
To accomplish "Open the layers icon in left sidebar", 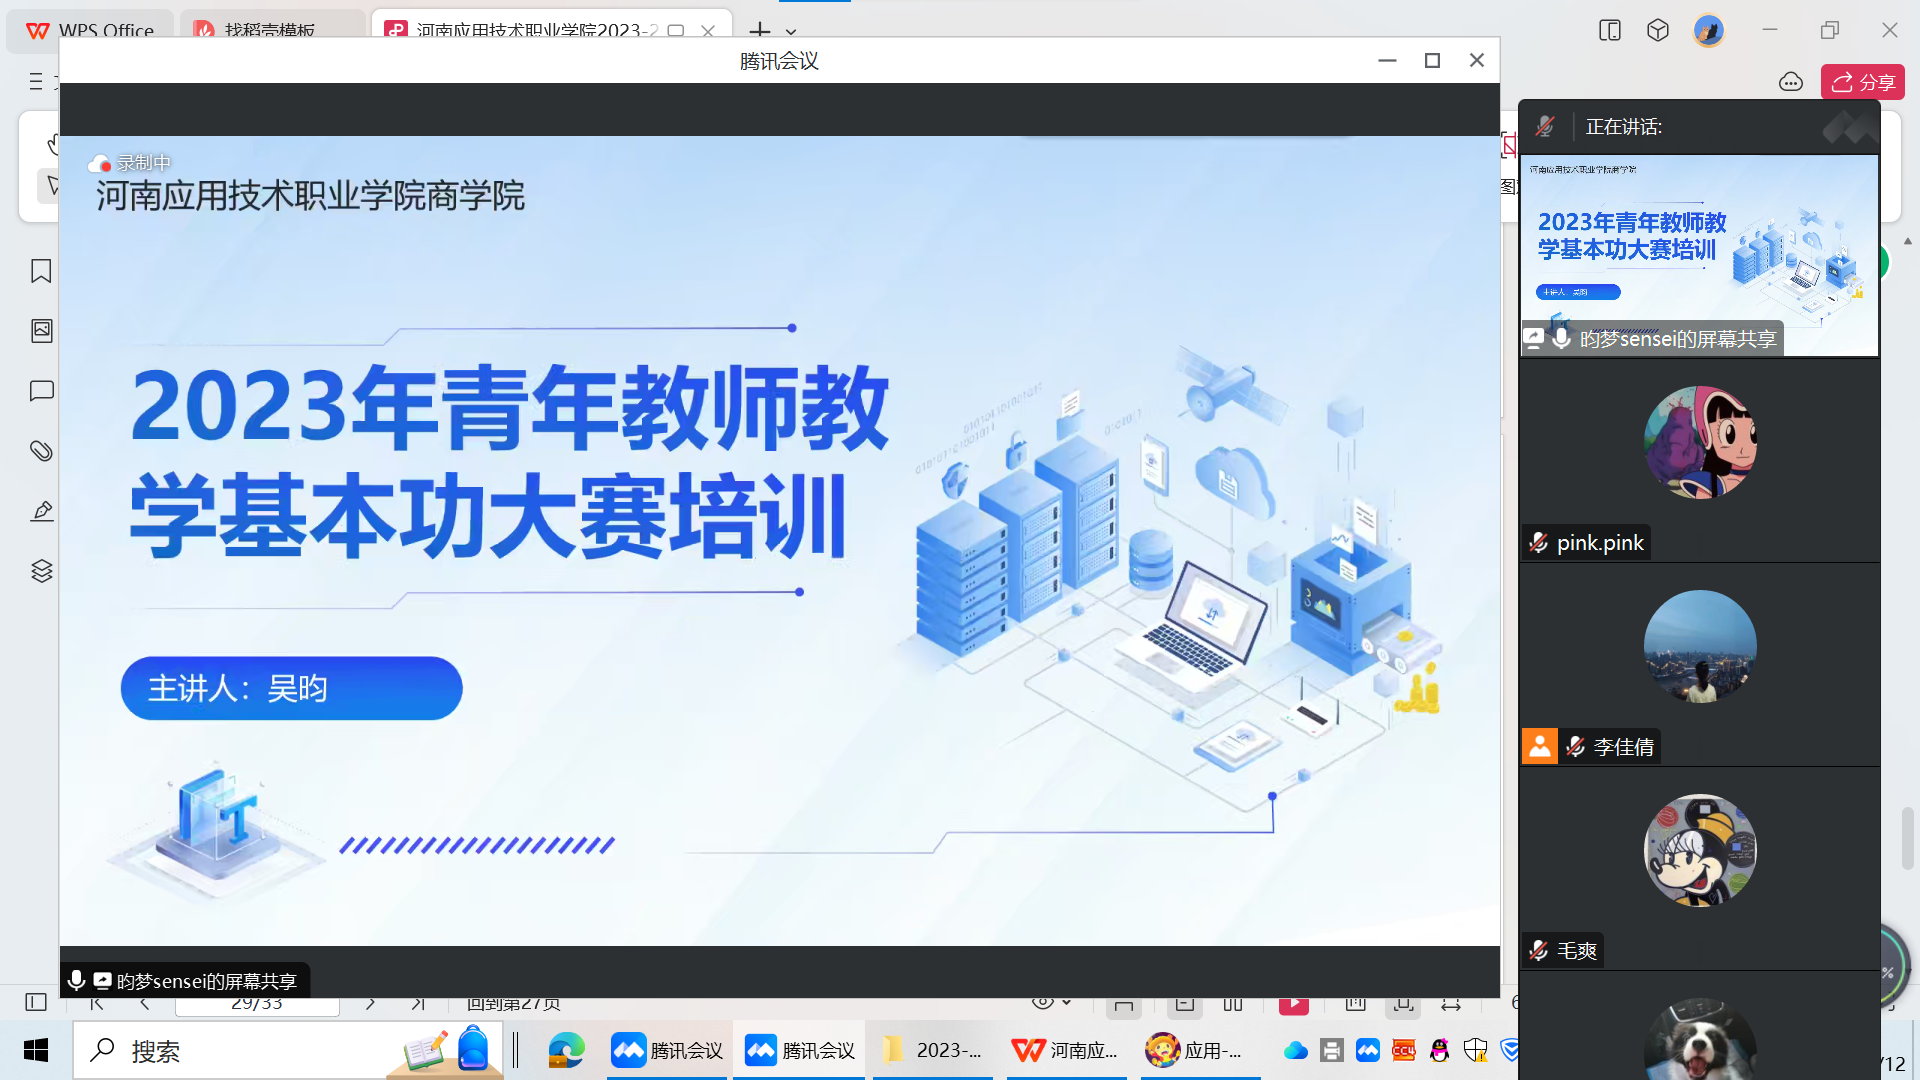I will 41,571.
